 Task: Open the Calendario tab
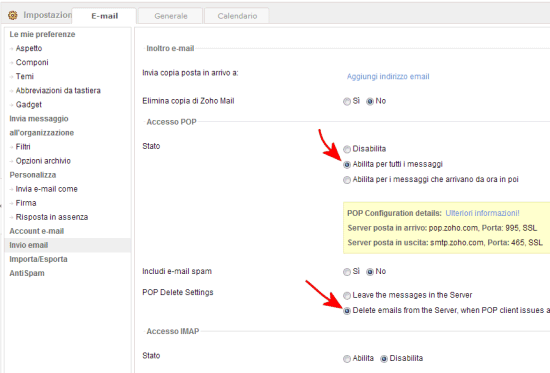pyautogui.click(x=237, y=16)
